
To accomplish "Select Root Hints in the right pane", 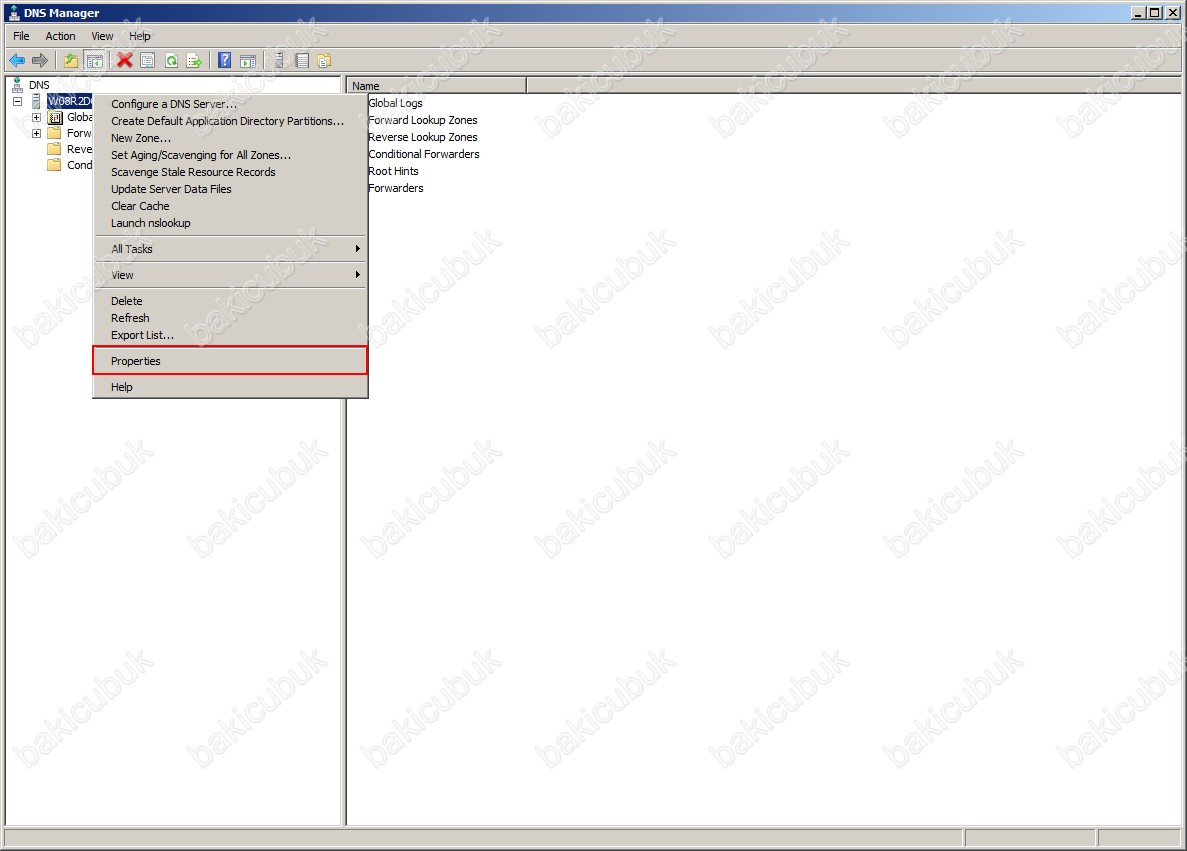I will click(393, 171).
